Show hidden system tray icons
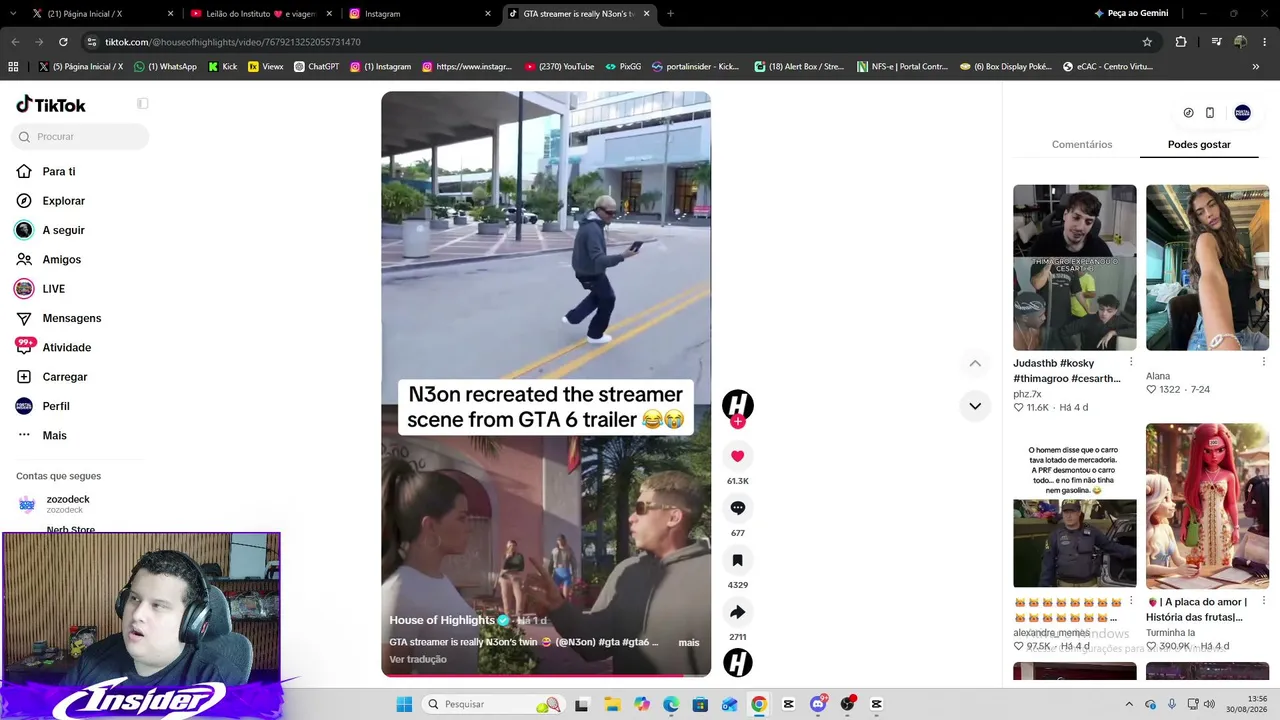Image resolution: width=1280 pixels, height=720 pixels. [1129, 704]
